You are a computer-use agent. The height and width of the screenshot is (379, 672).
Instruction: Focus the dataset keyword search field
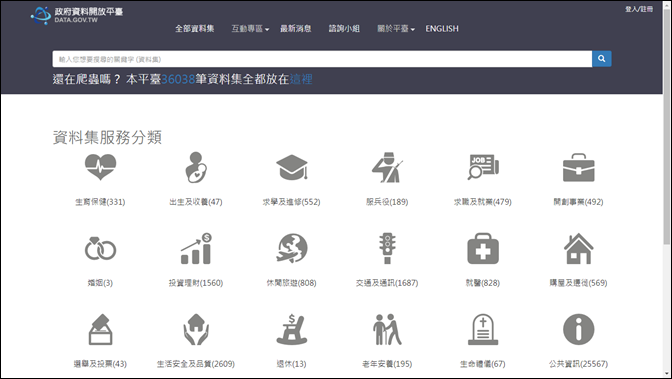click(322, 59)
